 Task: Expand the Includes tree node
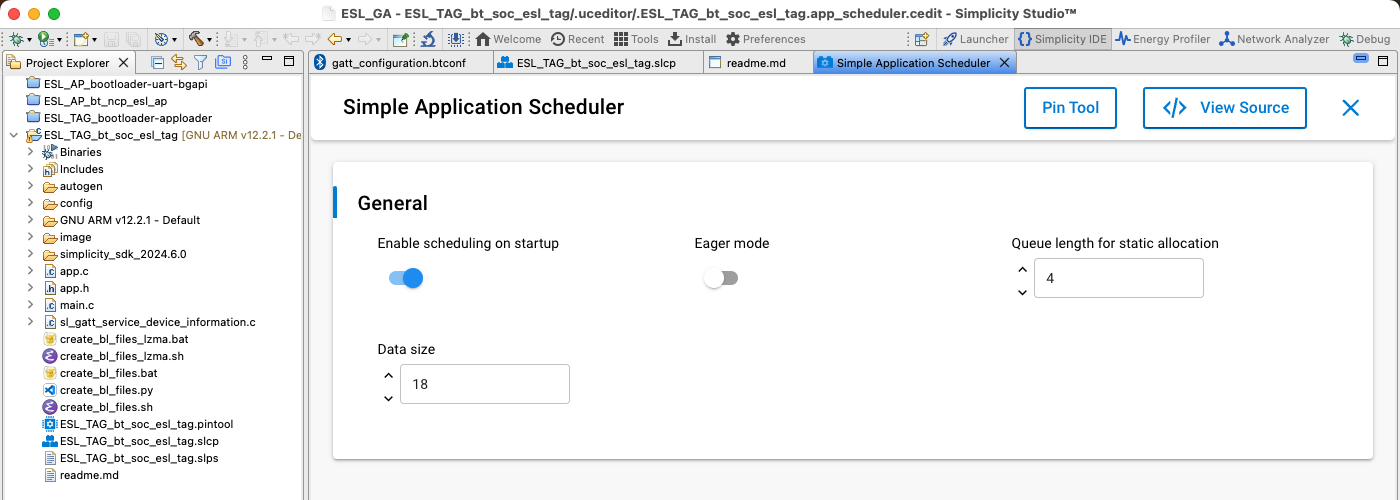pyautogui.click(x=31, y=169)
